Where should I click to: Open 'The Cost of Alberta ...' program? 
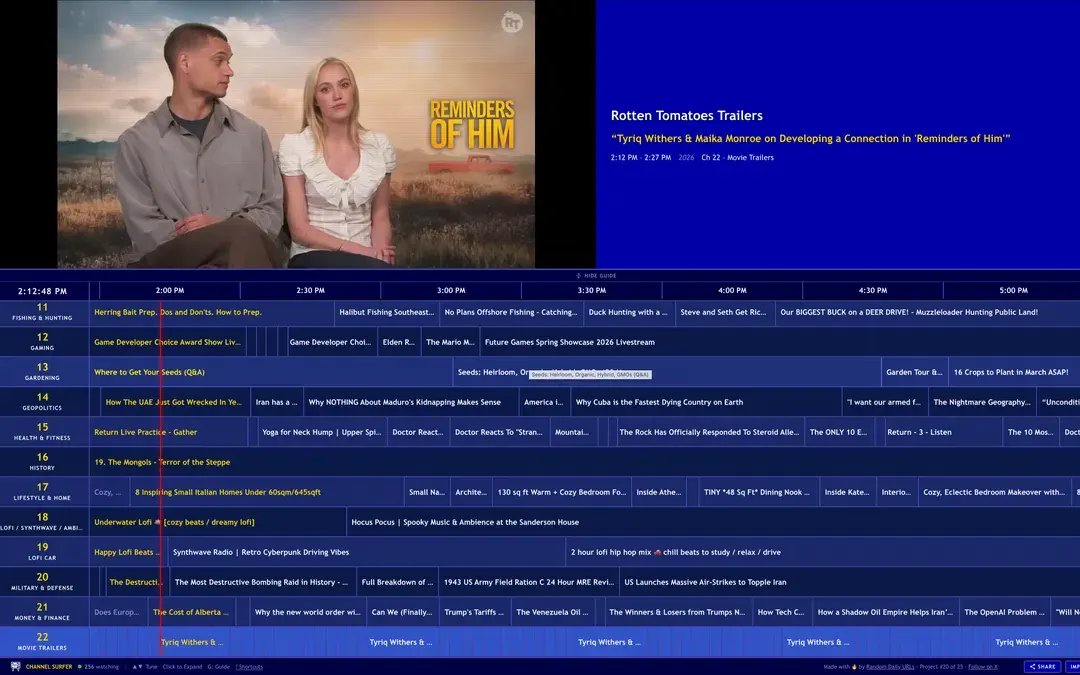[191, 612]
